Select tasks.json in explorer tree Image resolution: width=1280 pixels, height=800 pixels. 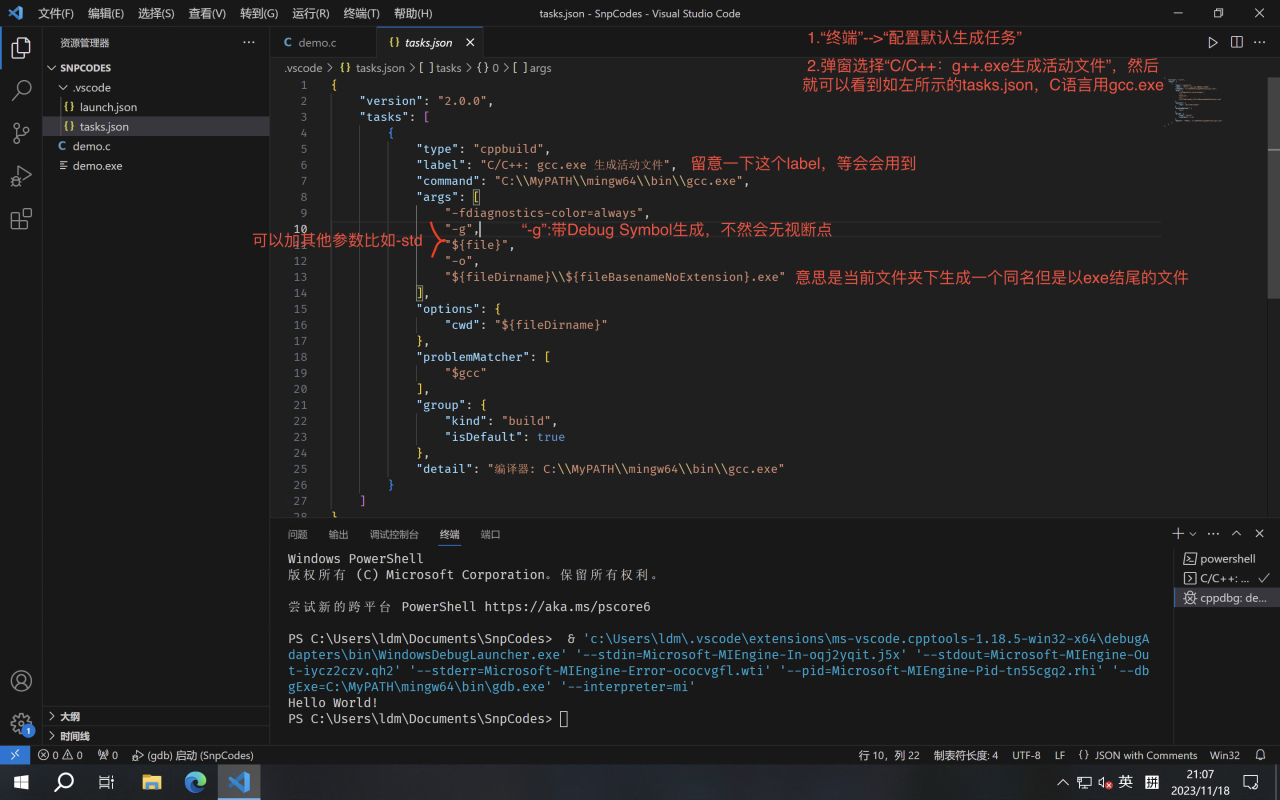pyautogui.click(x=156, y=127)
